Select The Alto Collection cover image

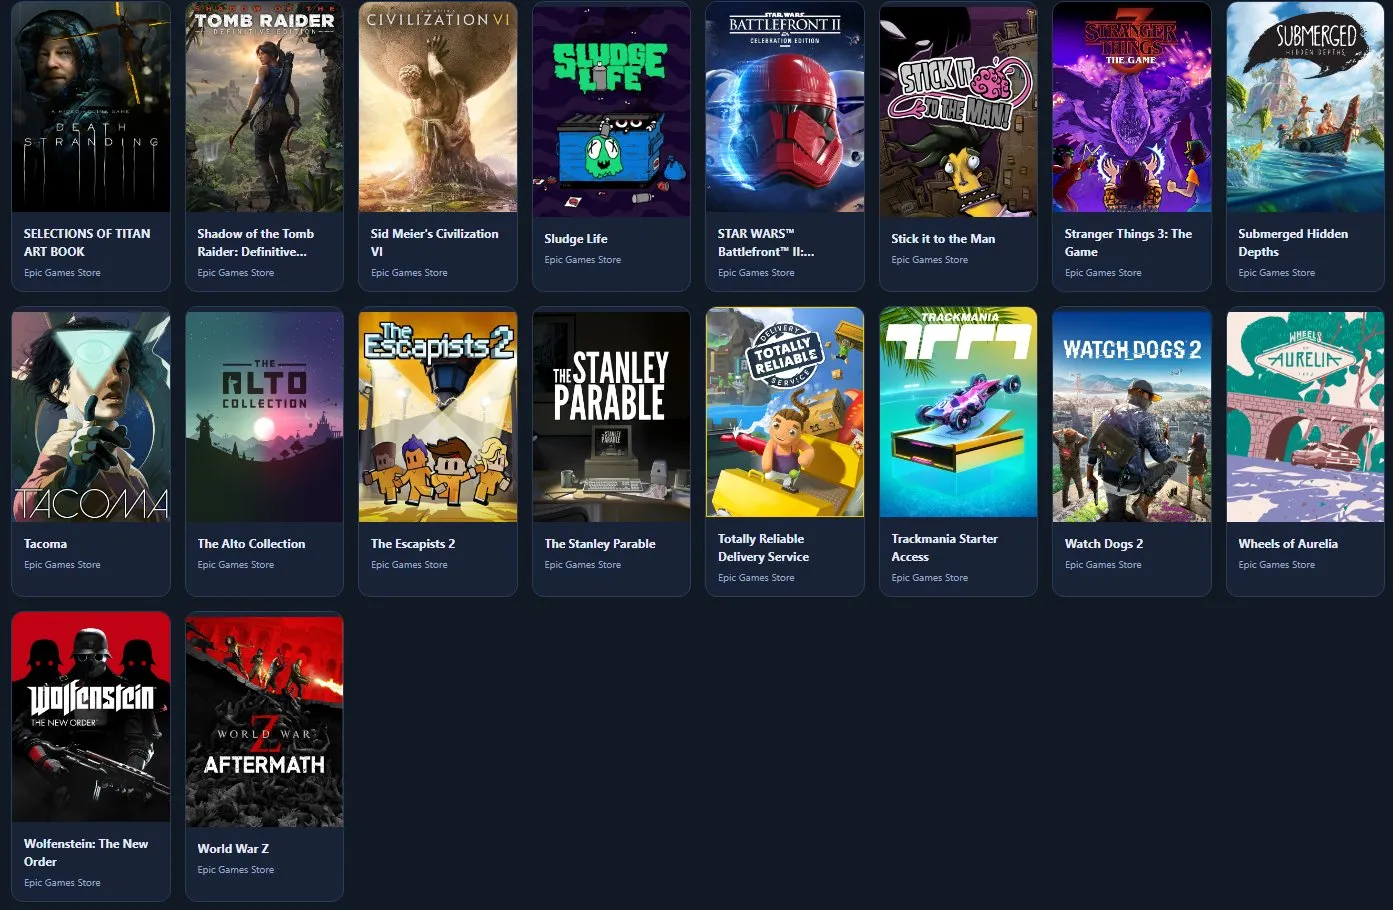pyautogui.click(x=265, y=415)
